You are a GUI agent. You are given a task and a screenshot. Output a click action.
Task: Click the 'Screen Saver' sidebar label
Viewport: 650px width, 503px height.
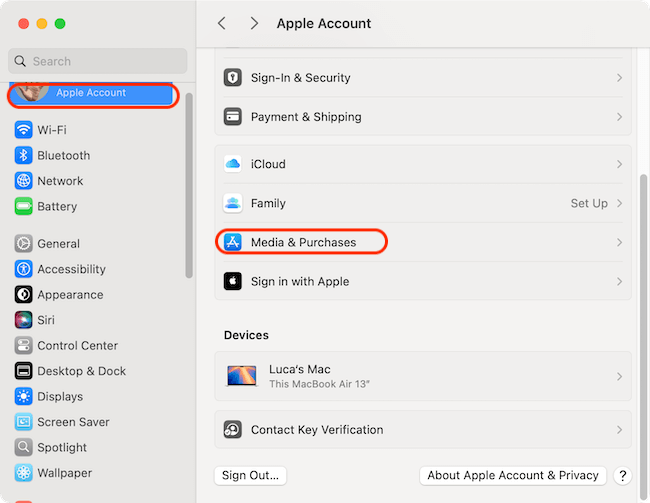(73, 422)
